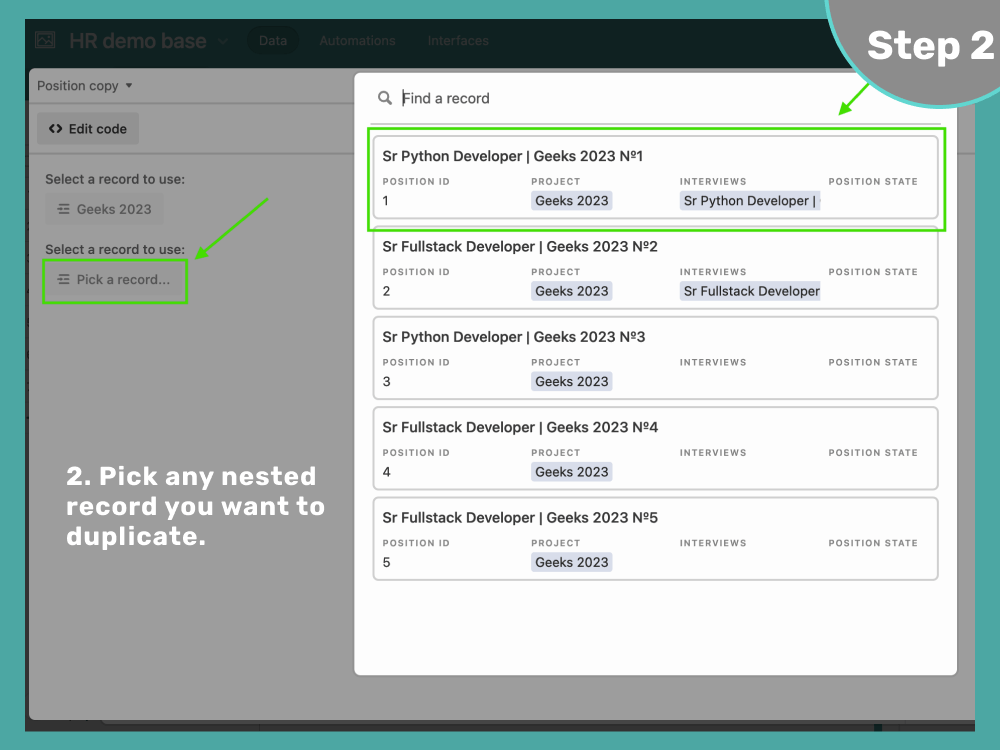Open the Geeks 2023 selected record button
The width and height of the screenshot is (1000, 750).
[x=105, y=209]
